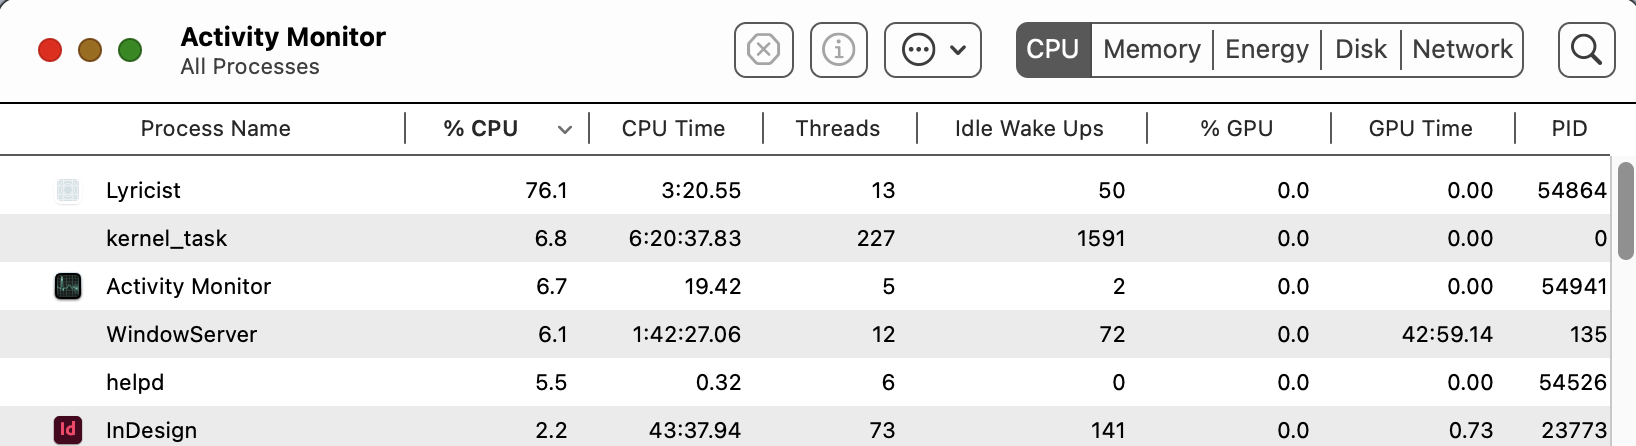This screenshot has width=1636, height=446.
Task: Select the CPU tab
Action: (1053, 50)
